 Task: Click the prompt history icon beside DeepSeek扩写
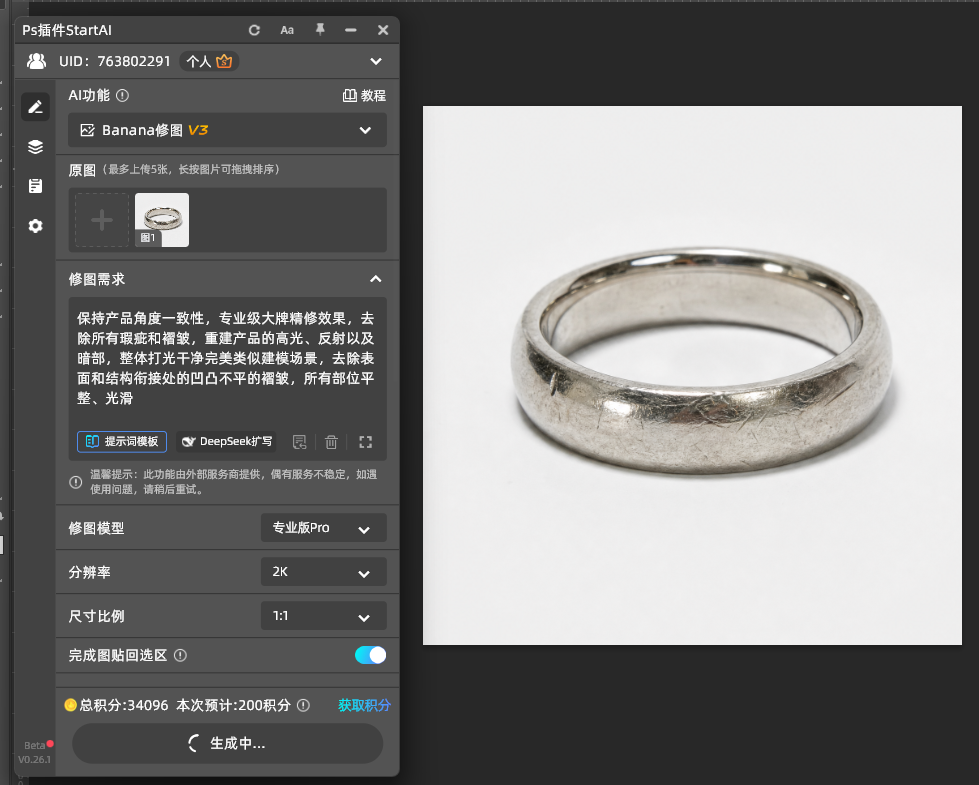tap(300, 442)
